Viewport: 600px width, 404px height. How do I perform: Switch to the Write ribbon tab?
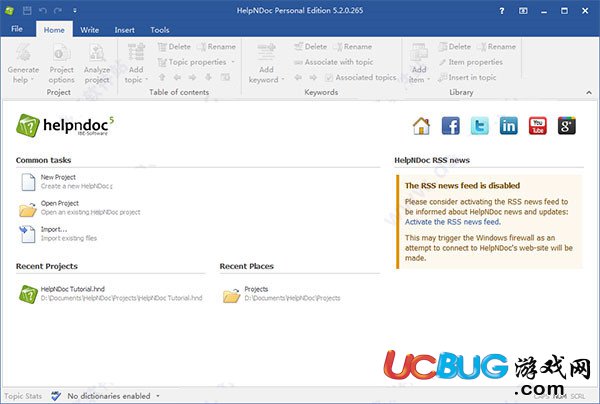[x=90, y=30]
